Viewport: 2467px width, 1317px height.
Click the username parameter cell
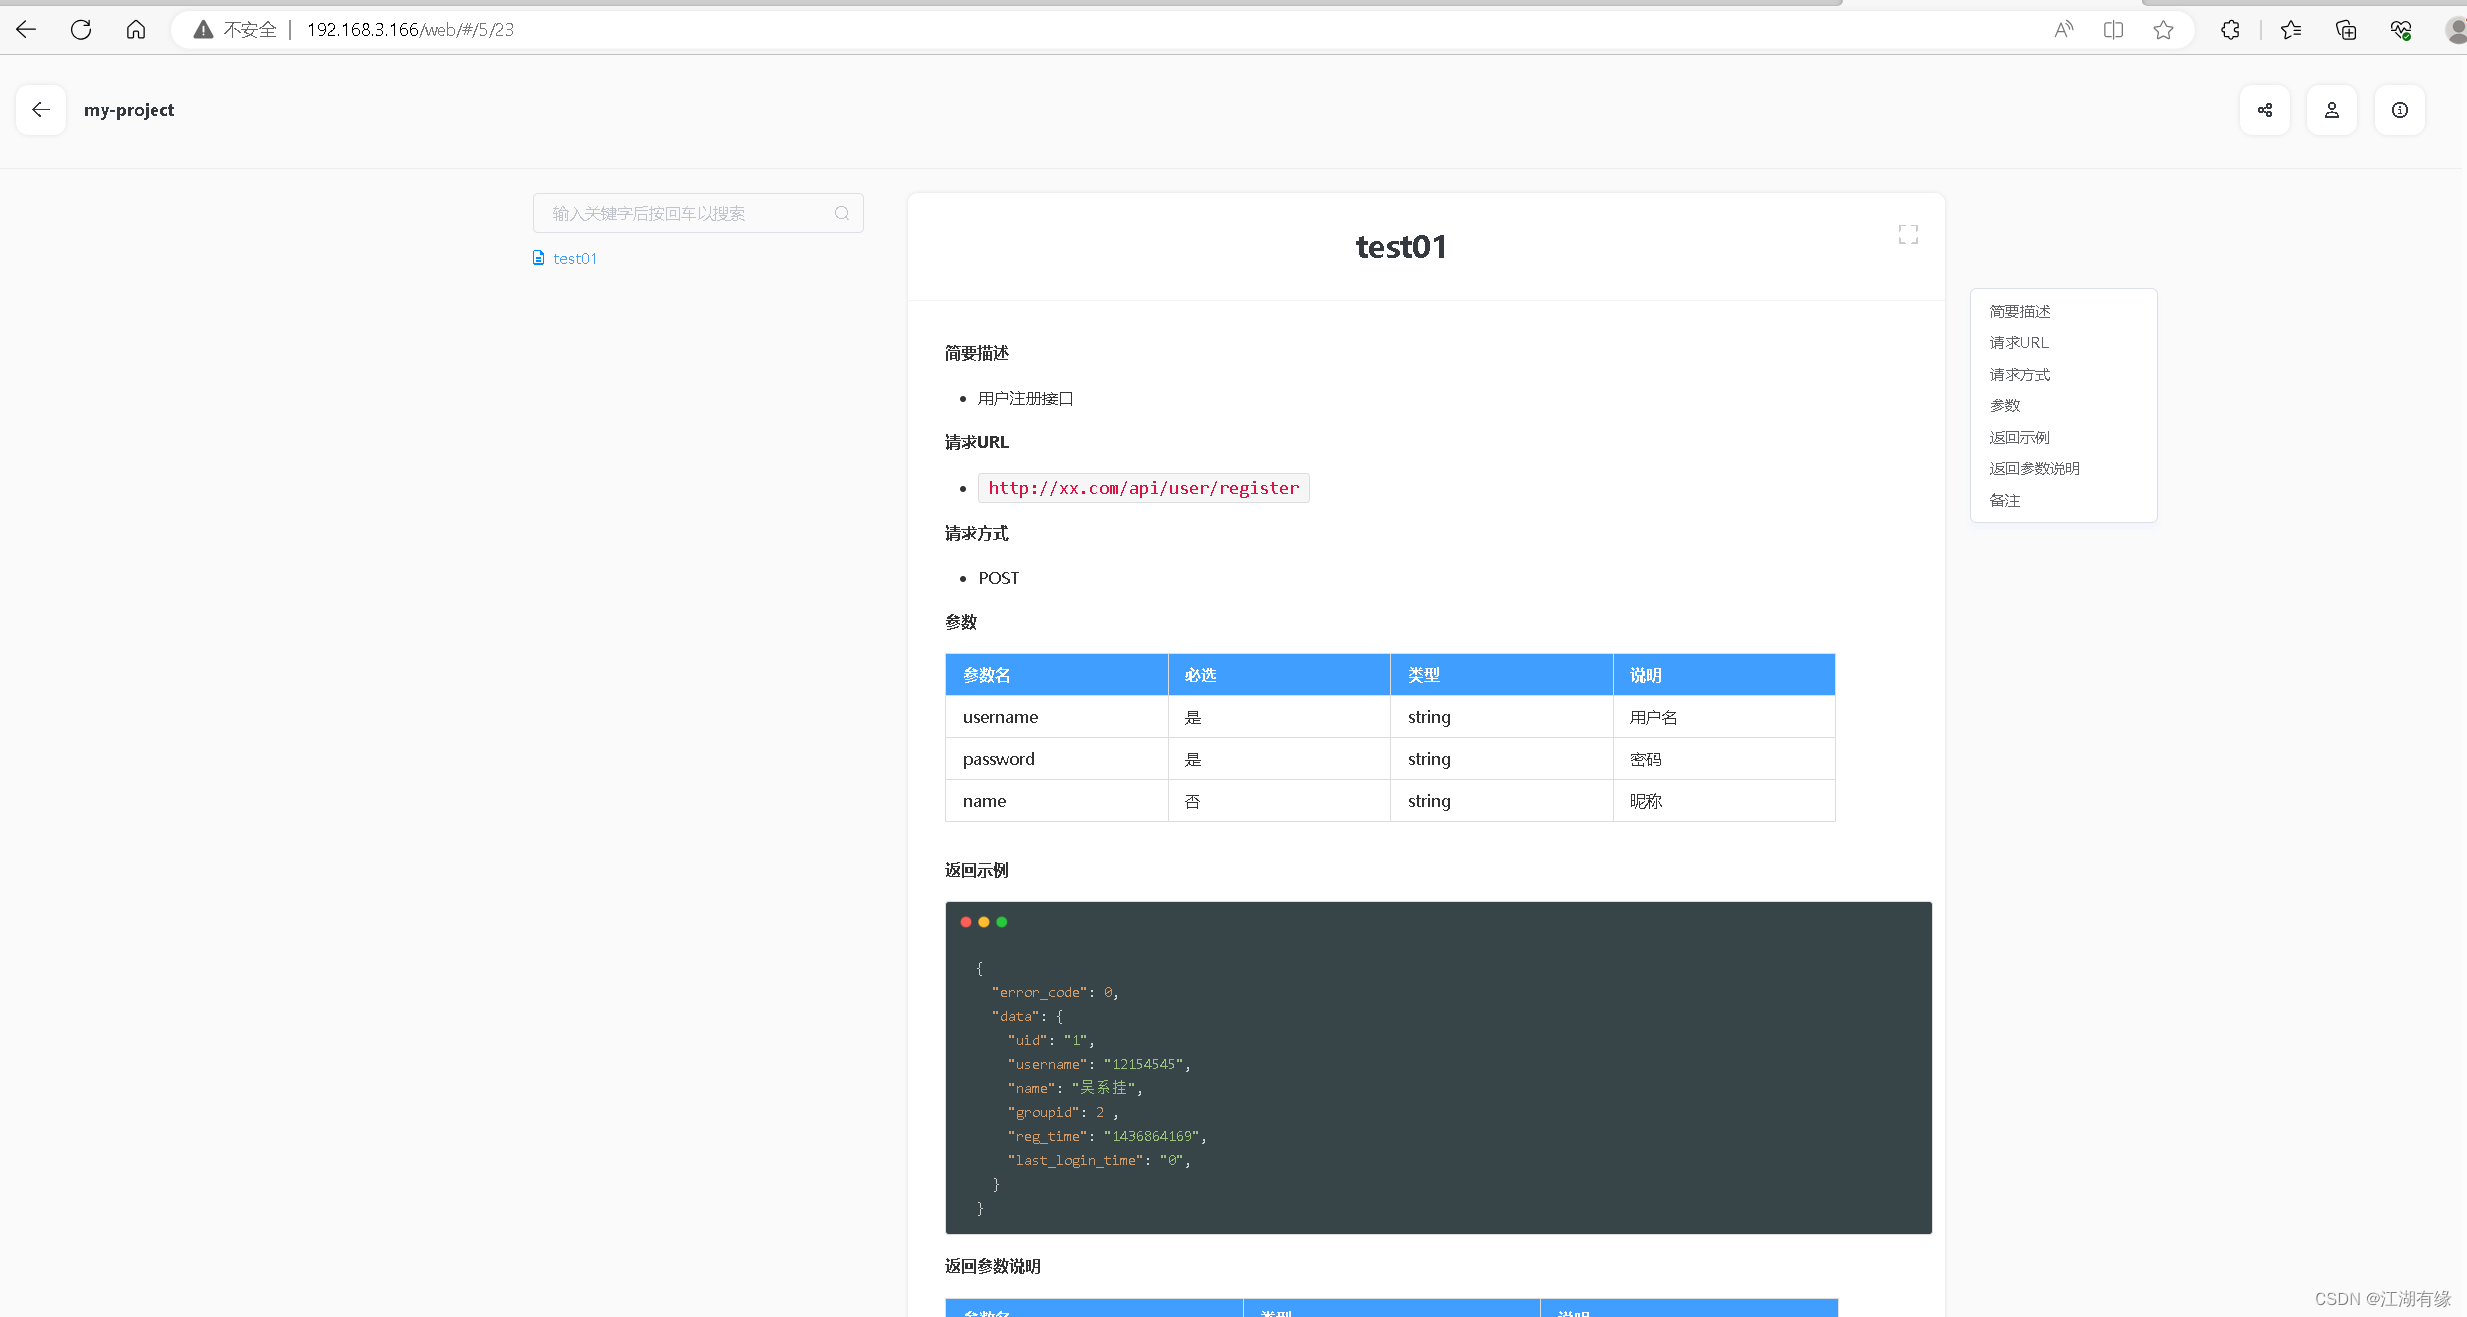[1057, 717]
